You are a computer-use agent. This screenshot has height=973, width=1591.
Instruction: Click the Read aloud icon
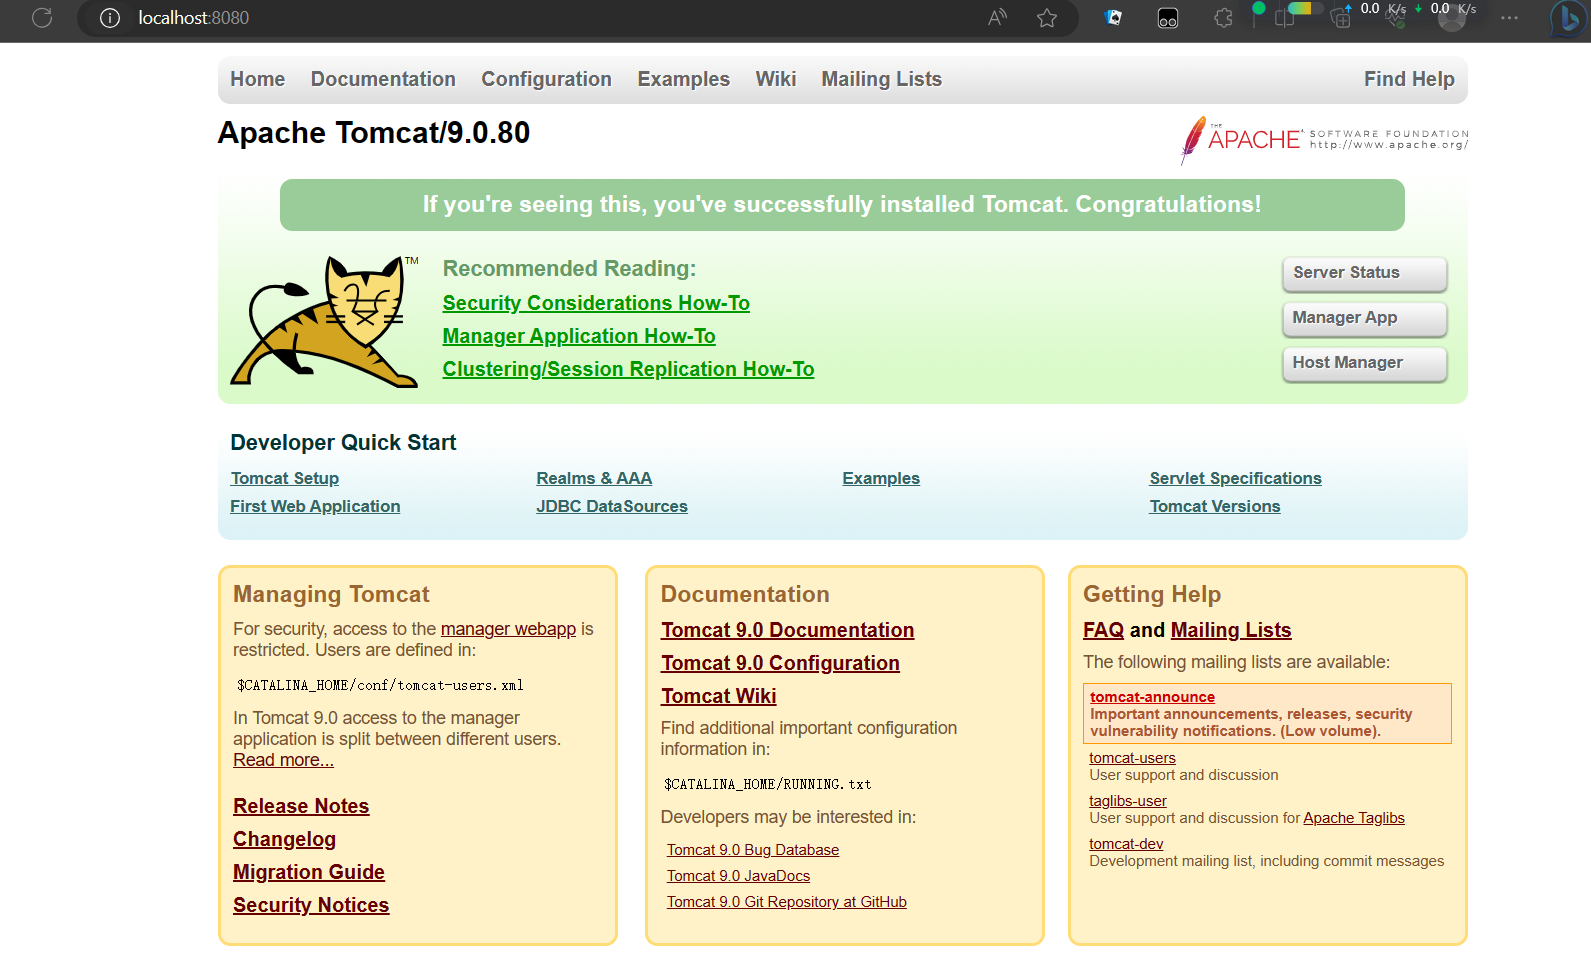pos(997,18)
